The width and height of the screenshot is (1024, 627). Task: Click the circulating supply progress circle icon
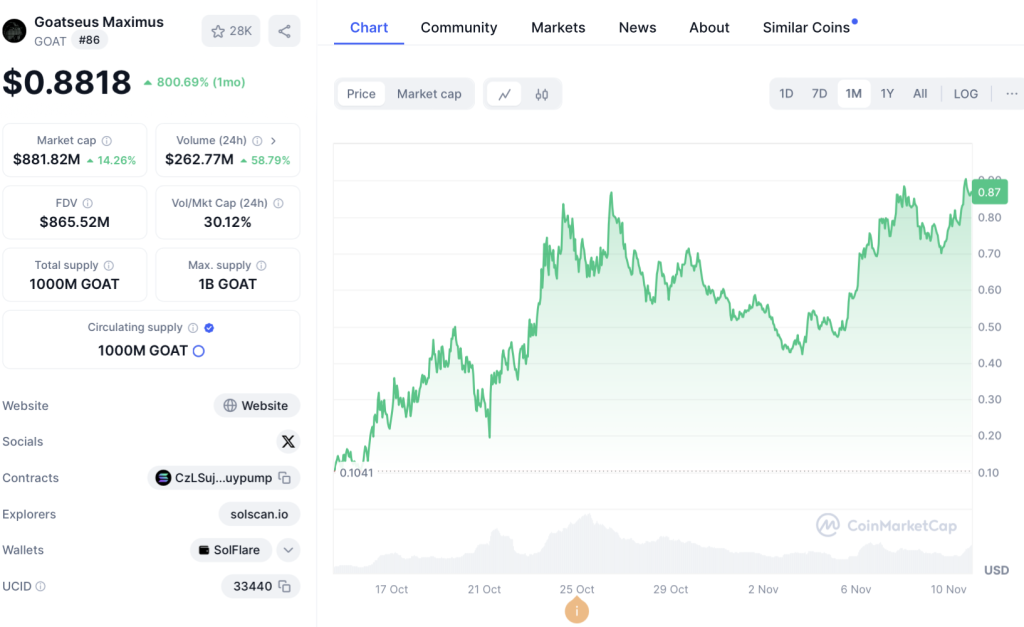[199, 351]
